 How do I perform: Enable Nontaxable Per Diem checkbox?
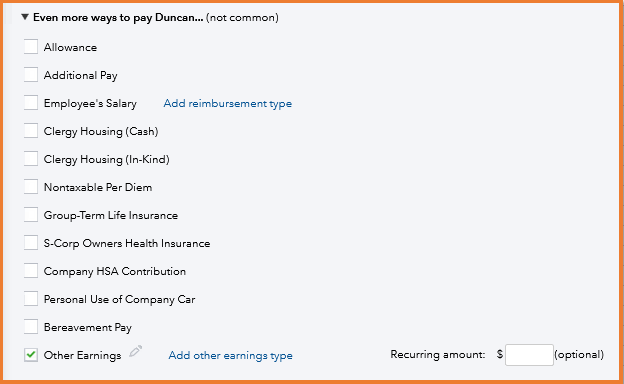tap(31, 186)
